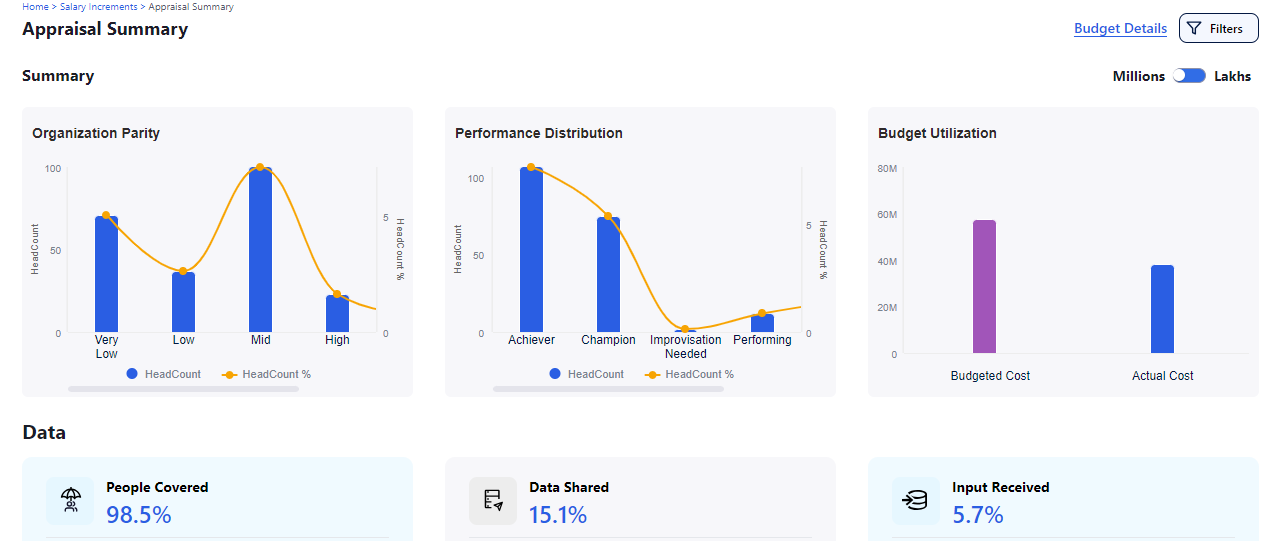Toggle the Millions/Lakhs switch

pyautogui.click(x=1189, y=76)
